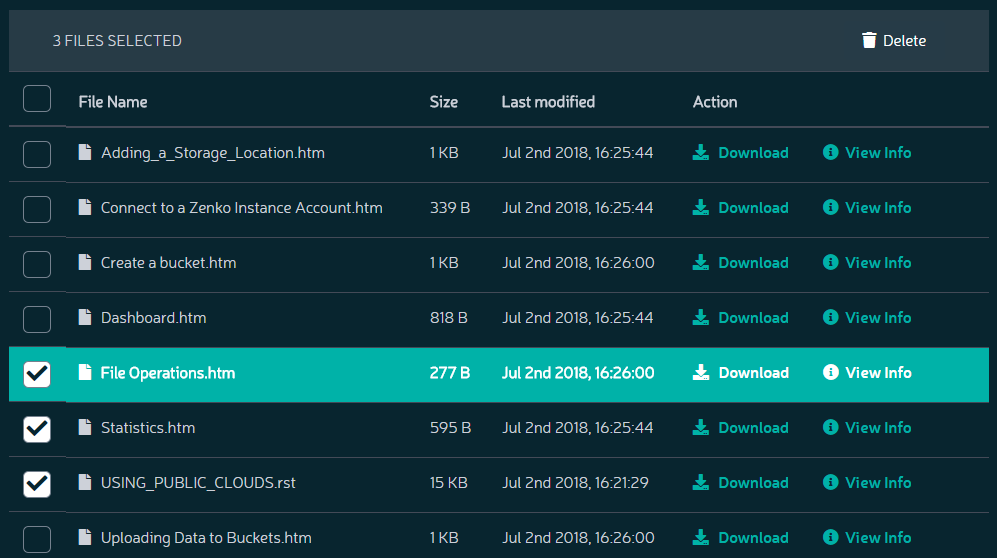Click View Info link for Statistics.htm
Screen dimensions: 997x558
click(877, 428)
